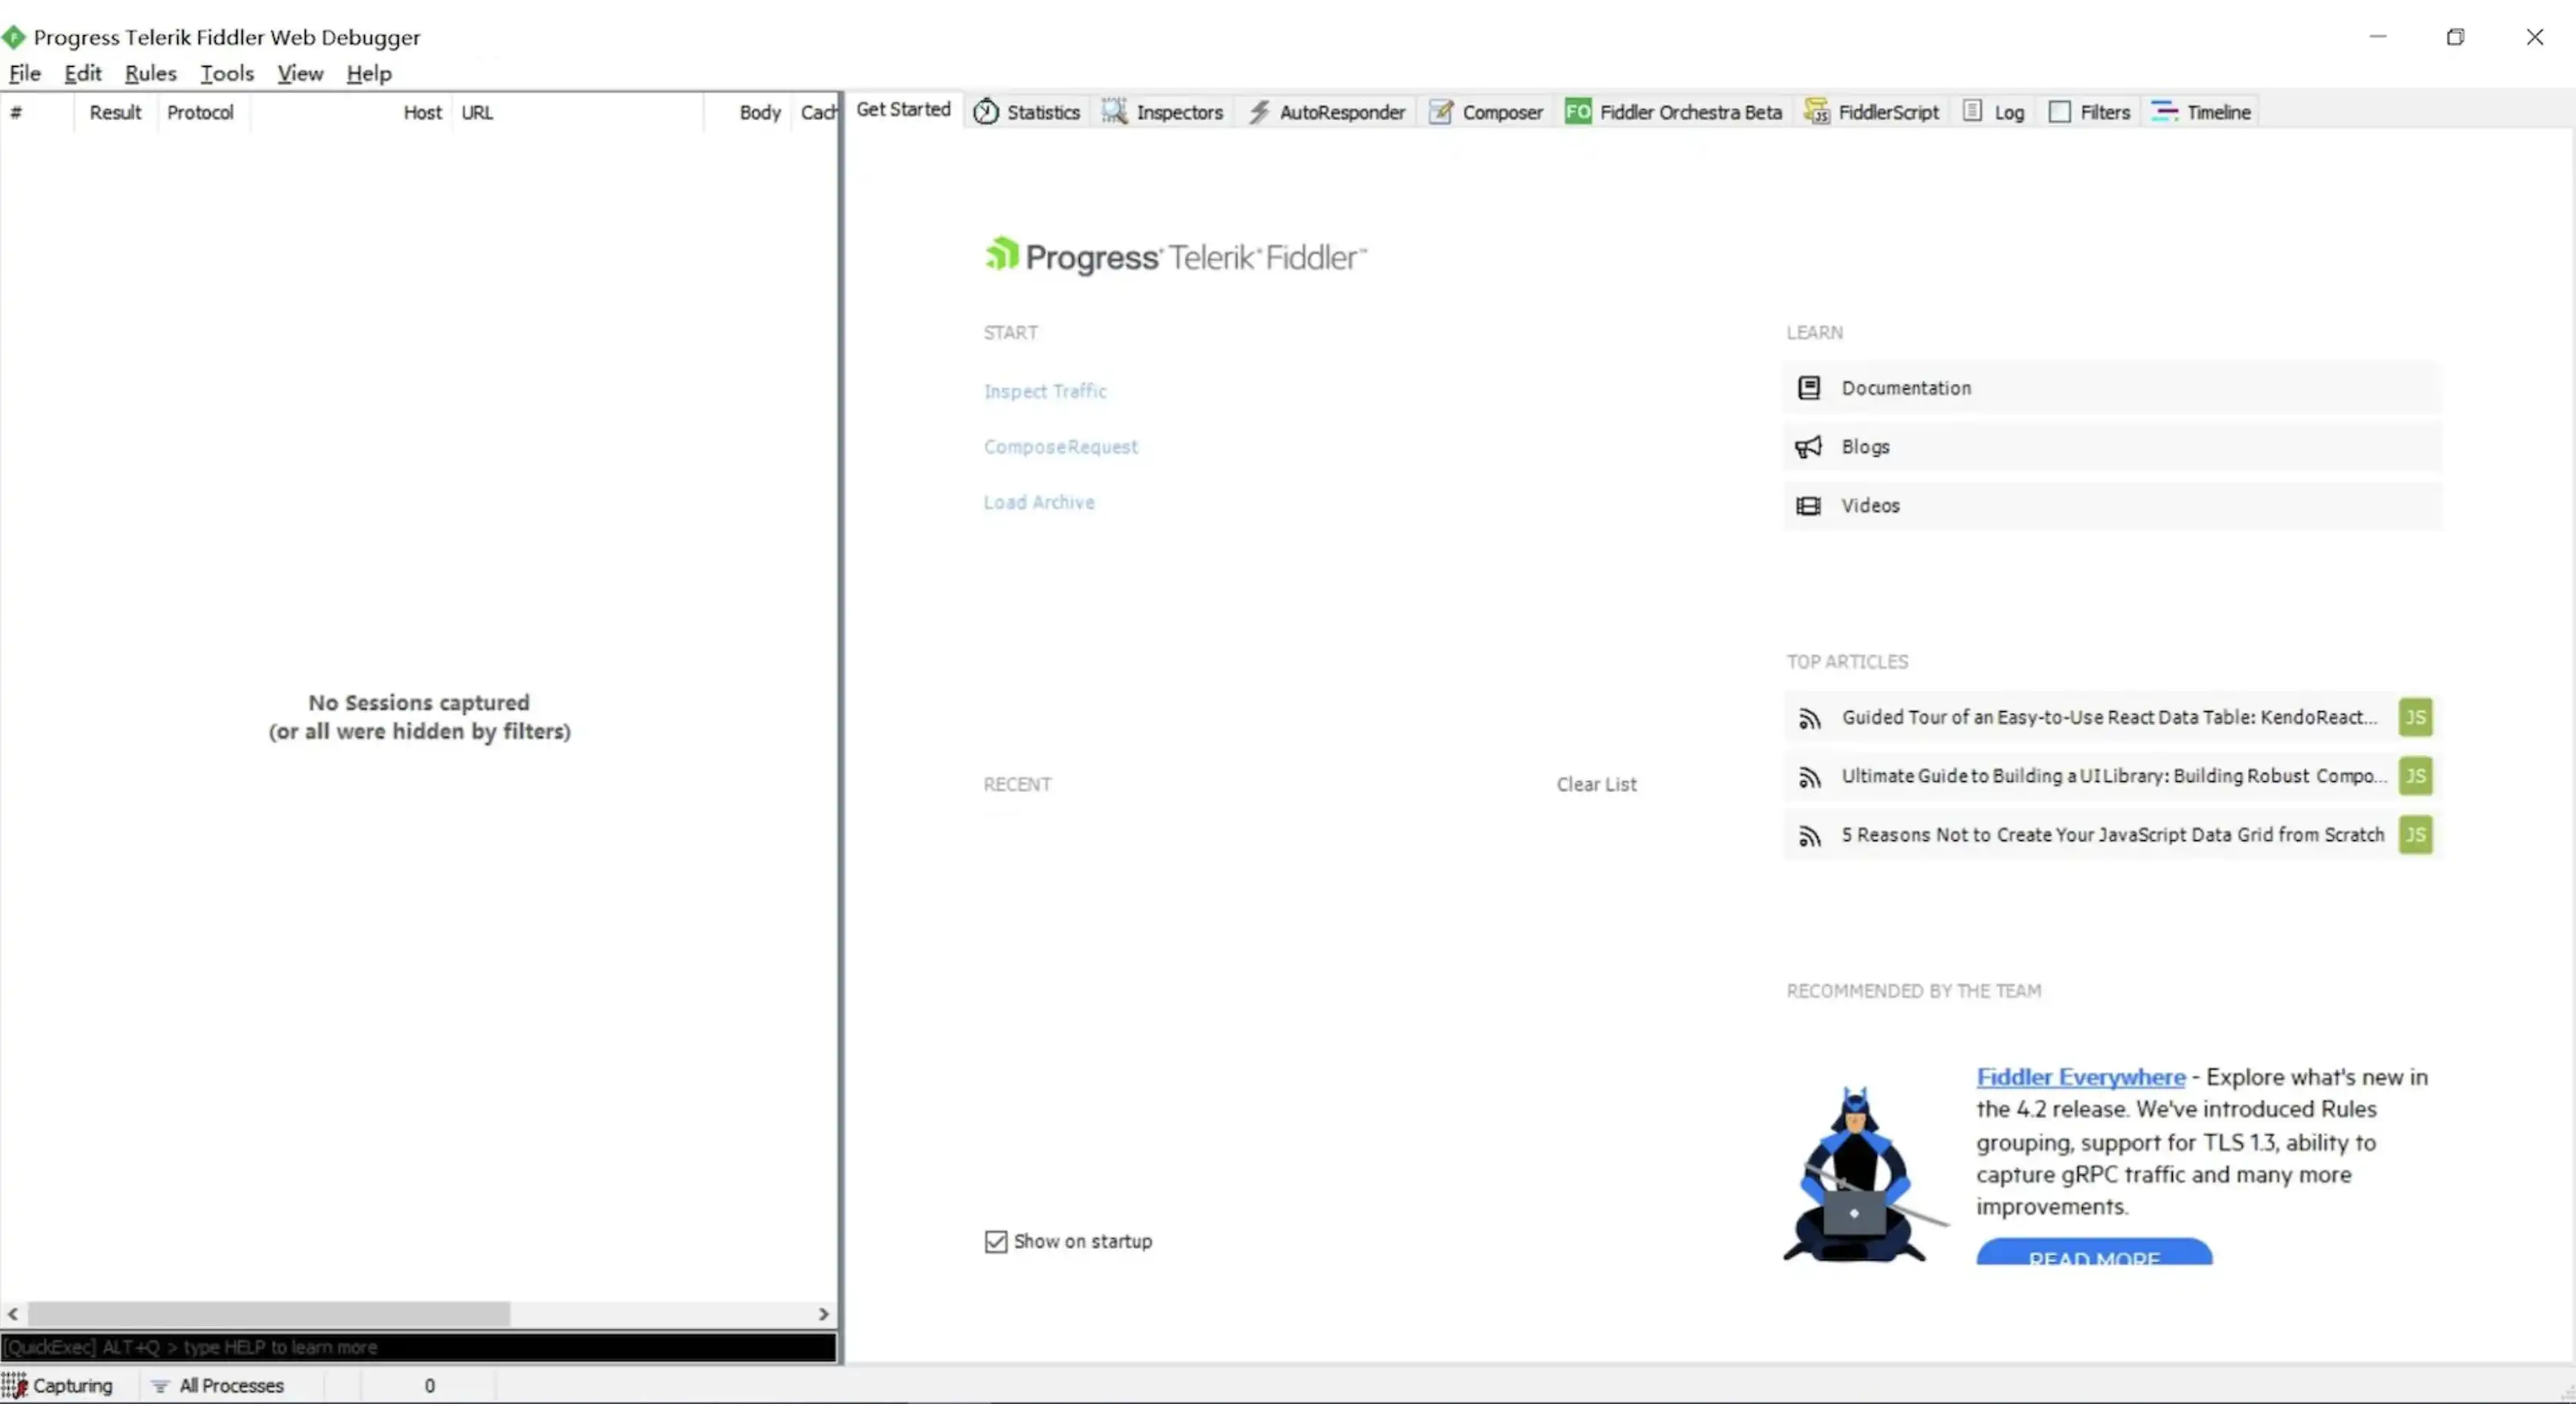Open the Videos learn item
The width and height of the screenshot is (2576, 1404).
(x=2112, y=506)
